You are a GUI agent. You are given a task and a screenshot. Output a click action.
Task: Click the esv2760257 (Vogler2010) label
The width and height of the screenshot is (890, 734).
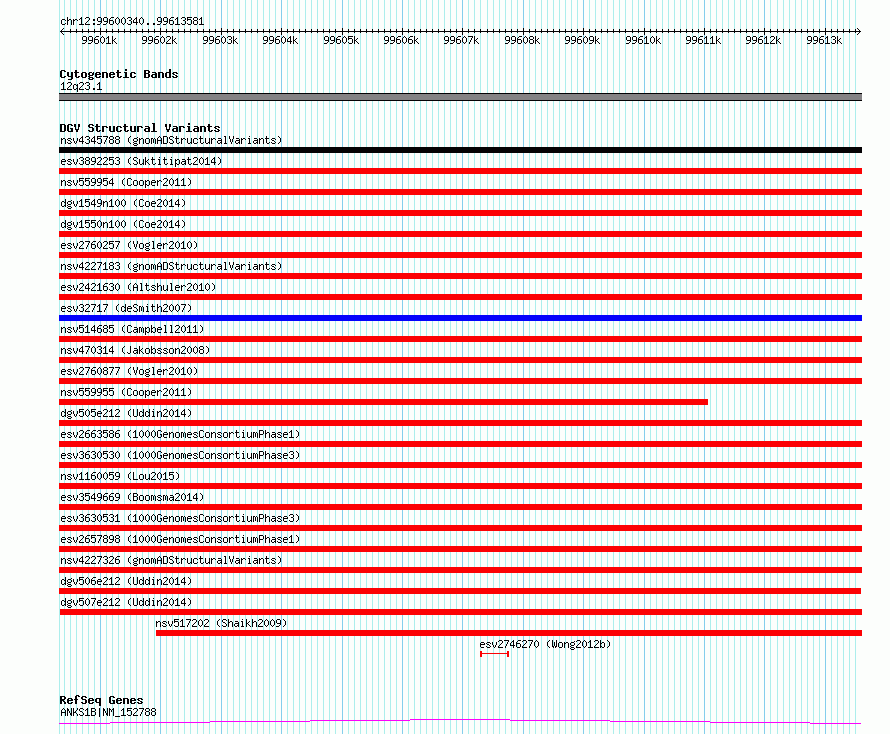tap(129, 245)
